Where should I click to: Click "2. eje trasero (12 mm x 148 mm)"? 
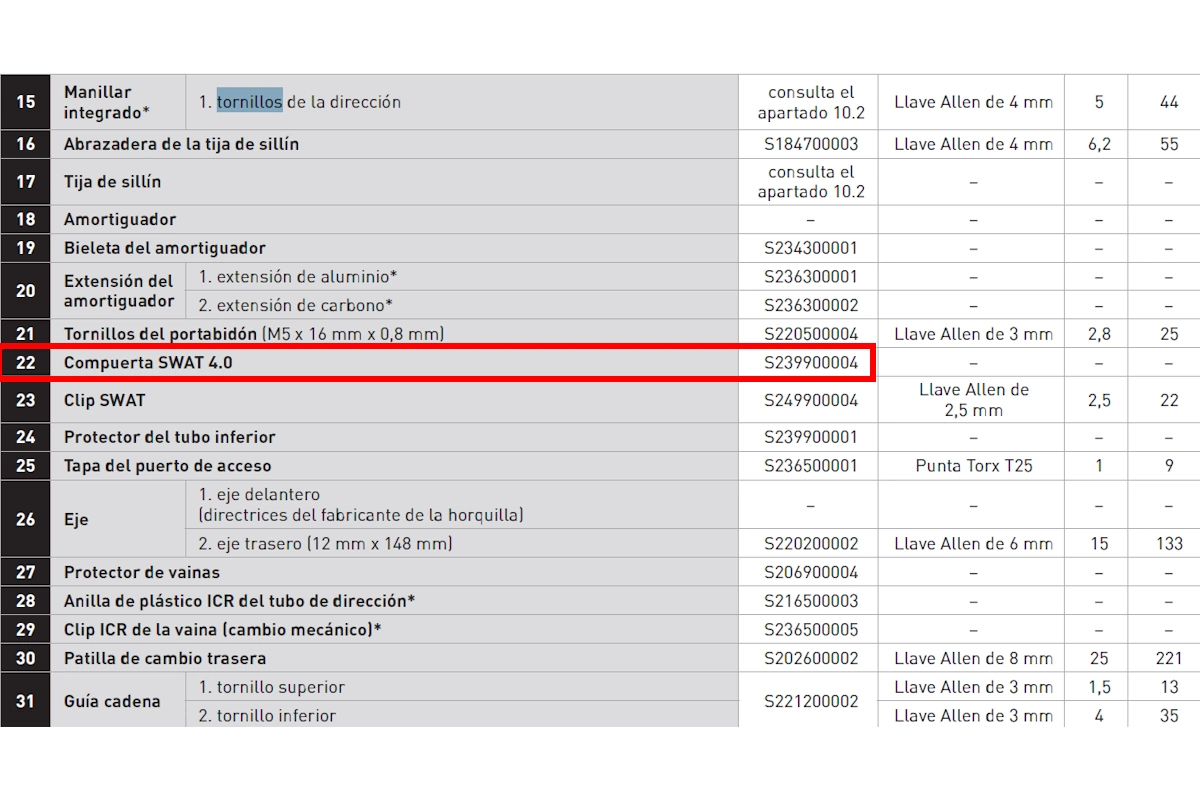tap(325, 544)
